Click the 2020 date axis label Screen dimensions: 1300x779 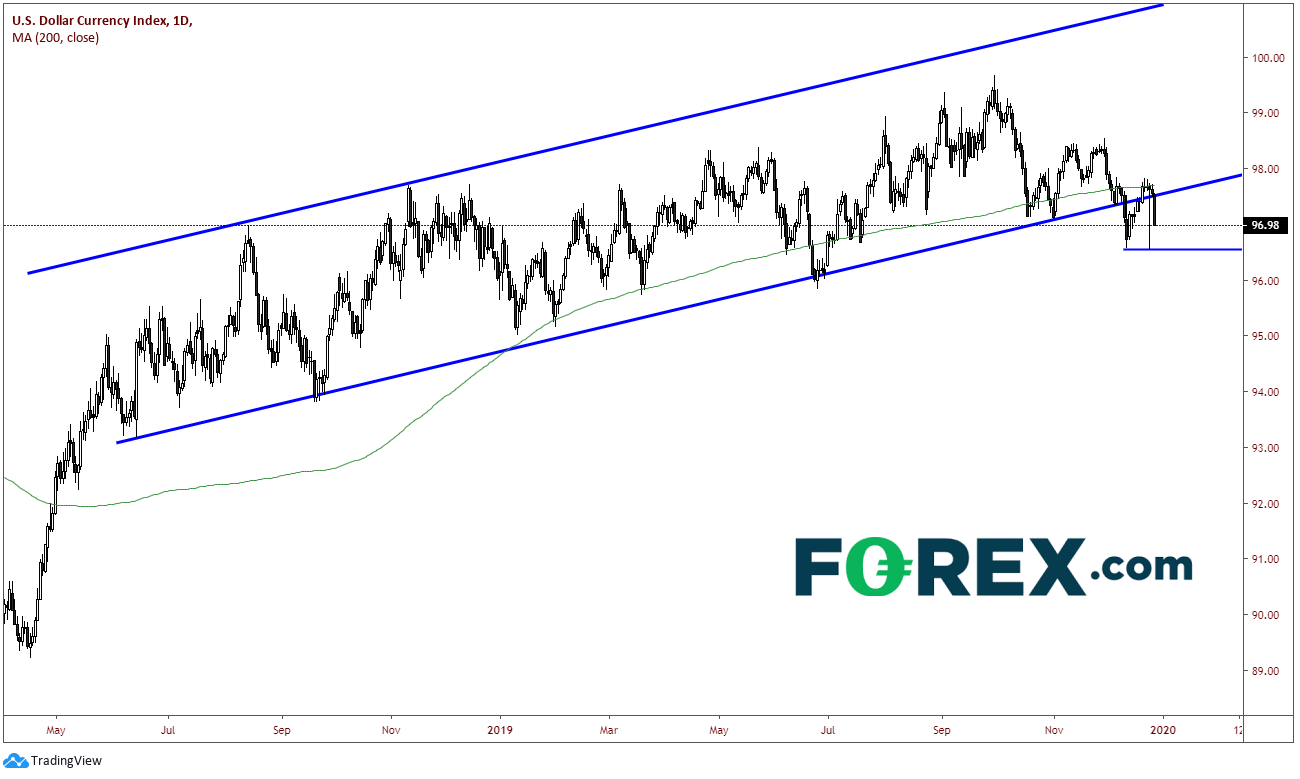pos(1161,730)
